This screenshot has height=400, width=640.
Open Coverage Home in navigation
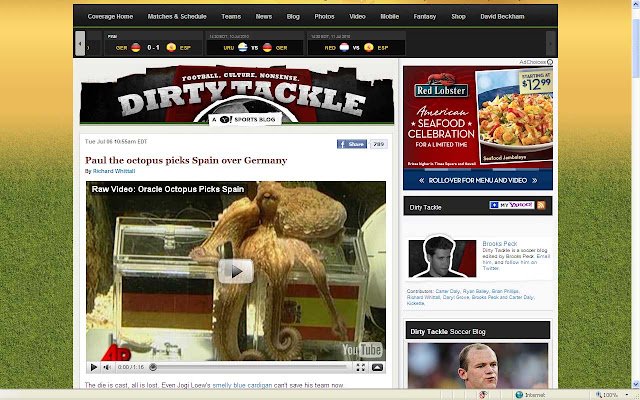[110, 16]
